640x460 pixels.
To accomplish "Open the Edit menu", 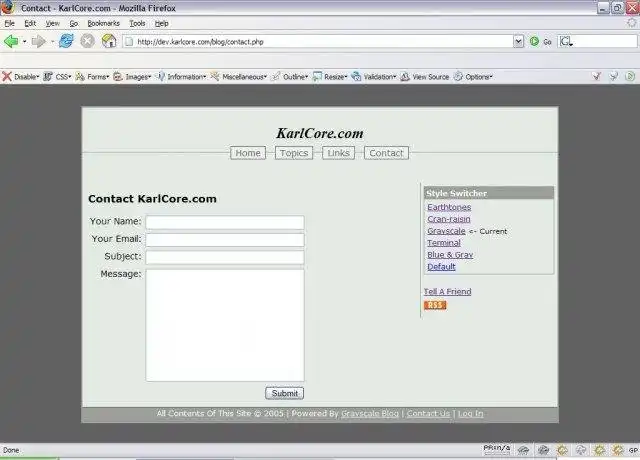I will tap(30, 23).
